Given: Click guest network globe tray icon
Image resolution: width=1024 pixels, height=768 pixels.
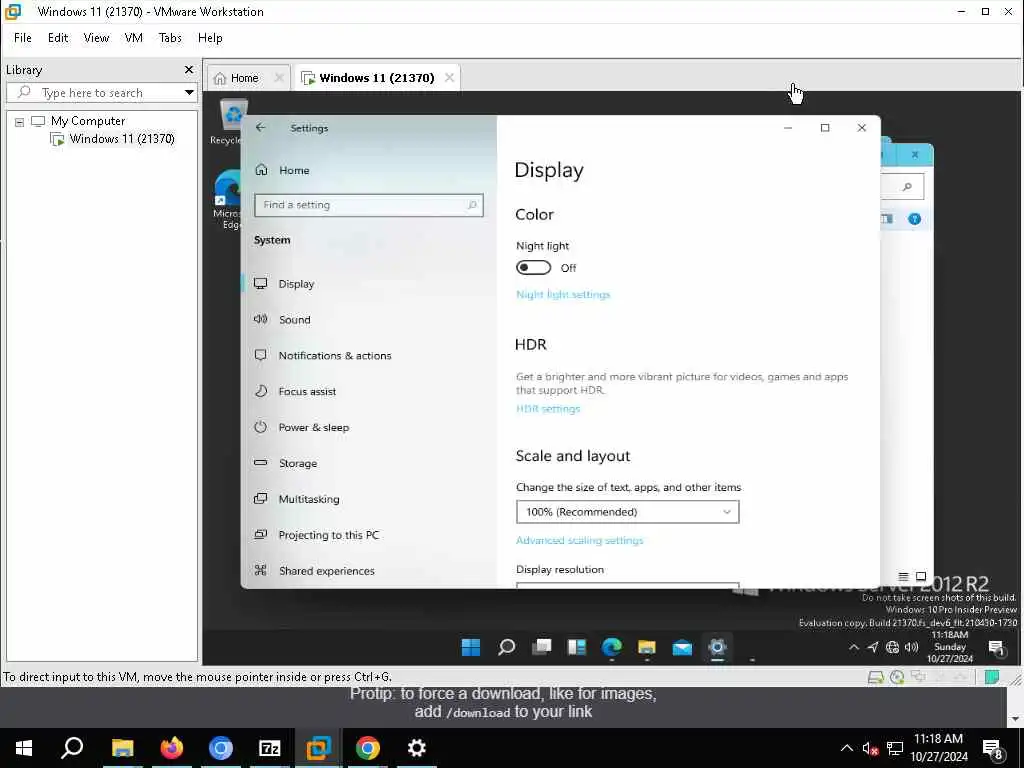Looking at the screenshot, I should click(892, 647).
